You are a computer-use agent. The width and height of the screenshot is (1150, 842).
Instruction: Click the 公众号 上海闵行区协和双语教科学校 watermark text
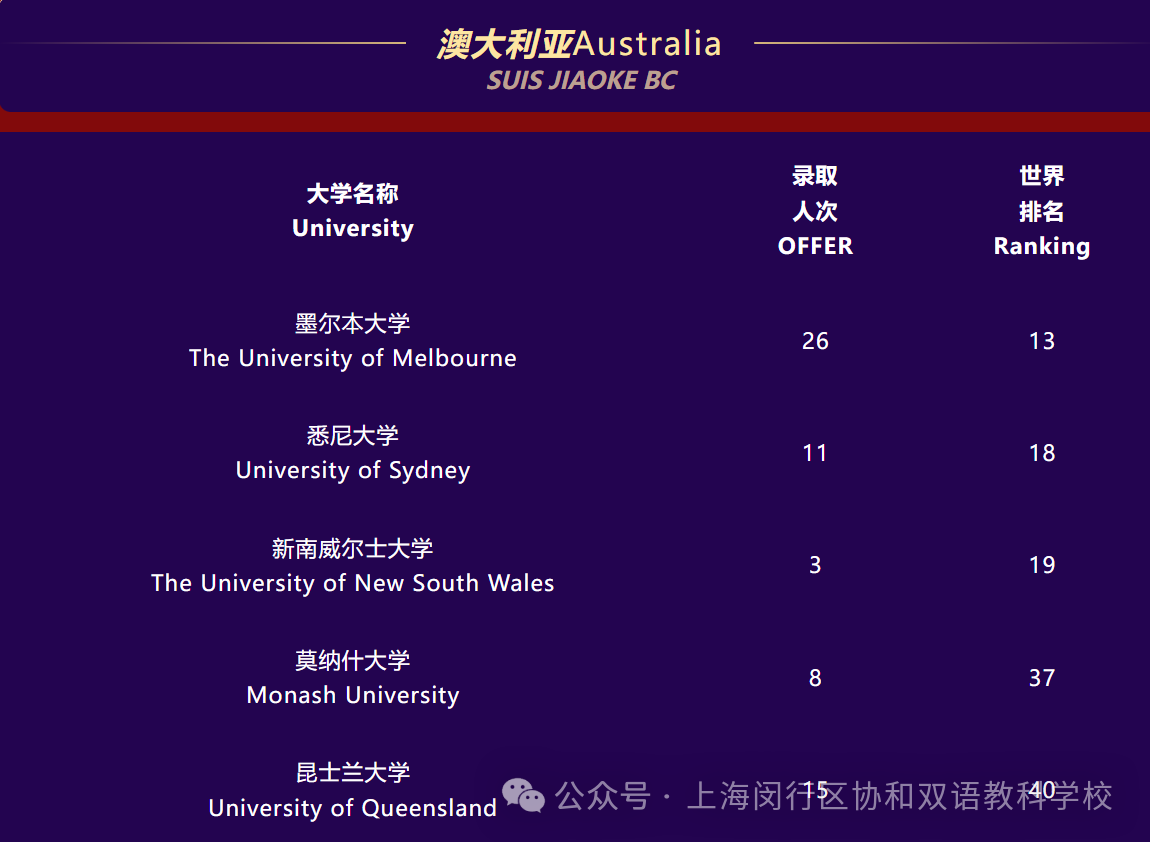(833, 797)
